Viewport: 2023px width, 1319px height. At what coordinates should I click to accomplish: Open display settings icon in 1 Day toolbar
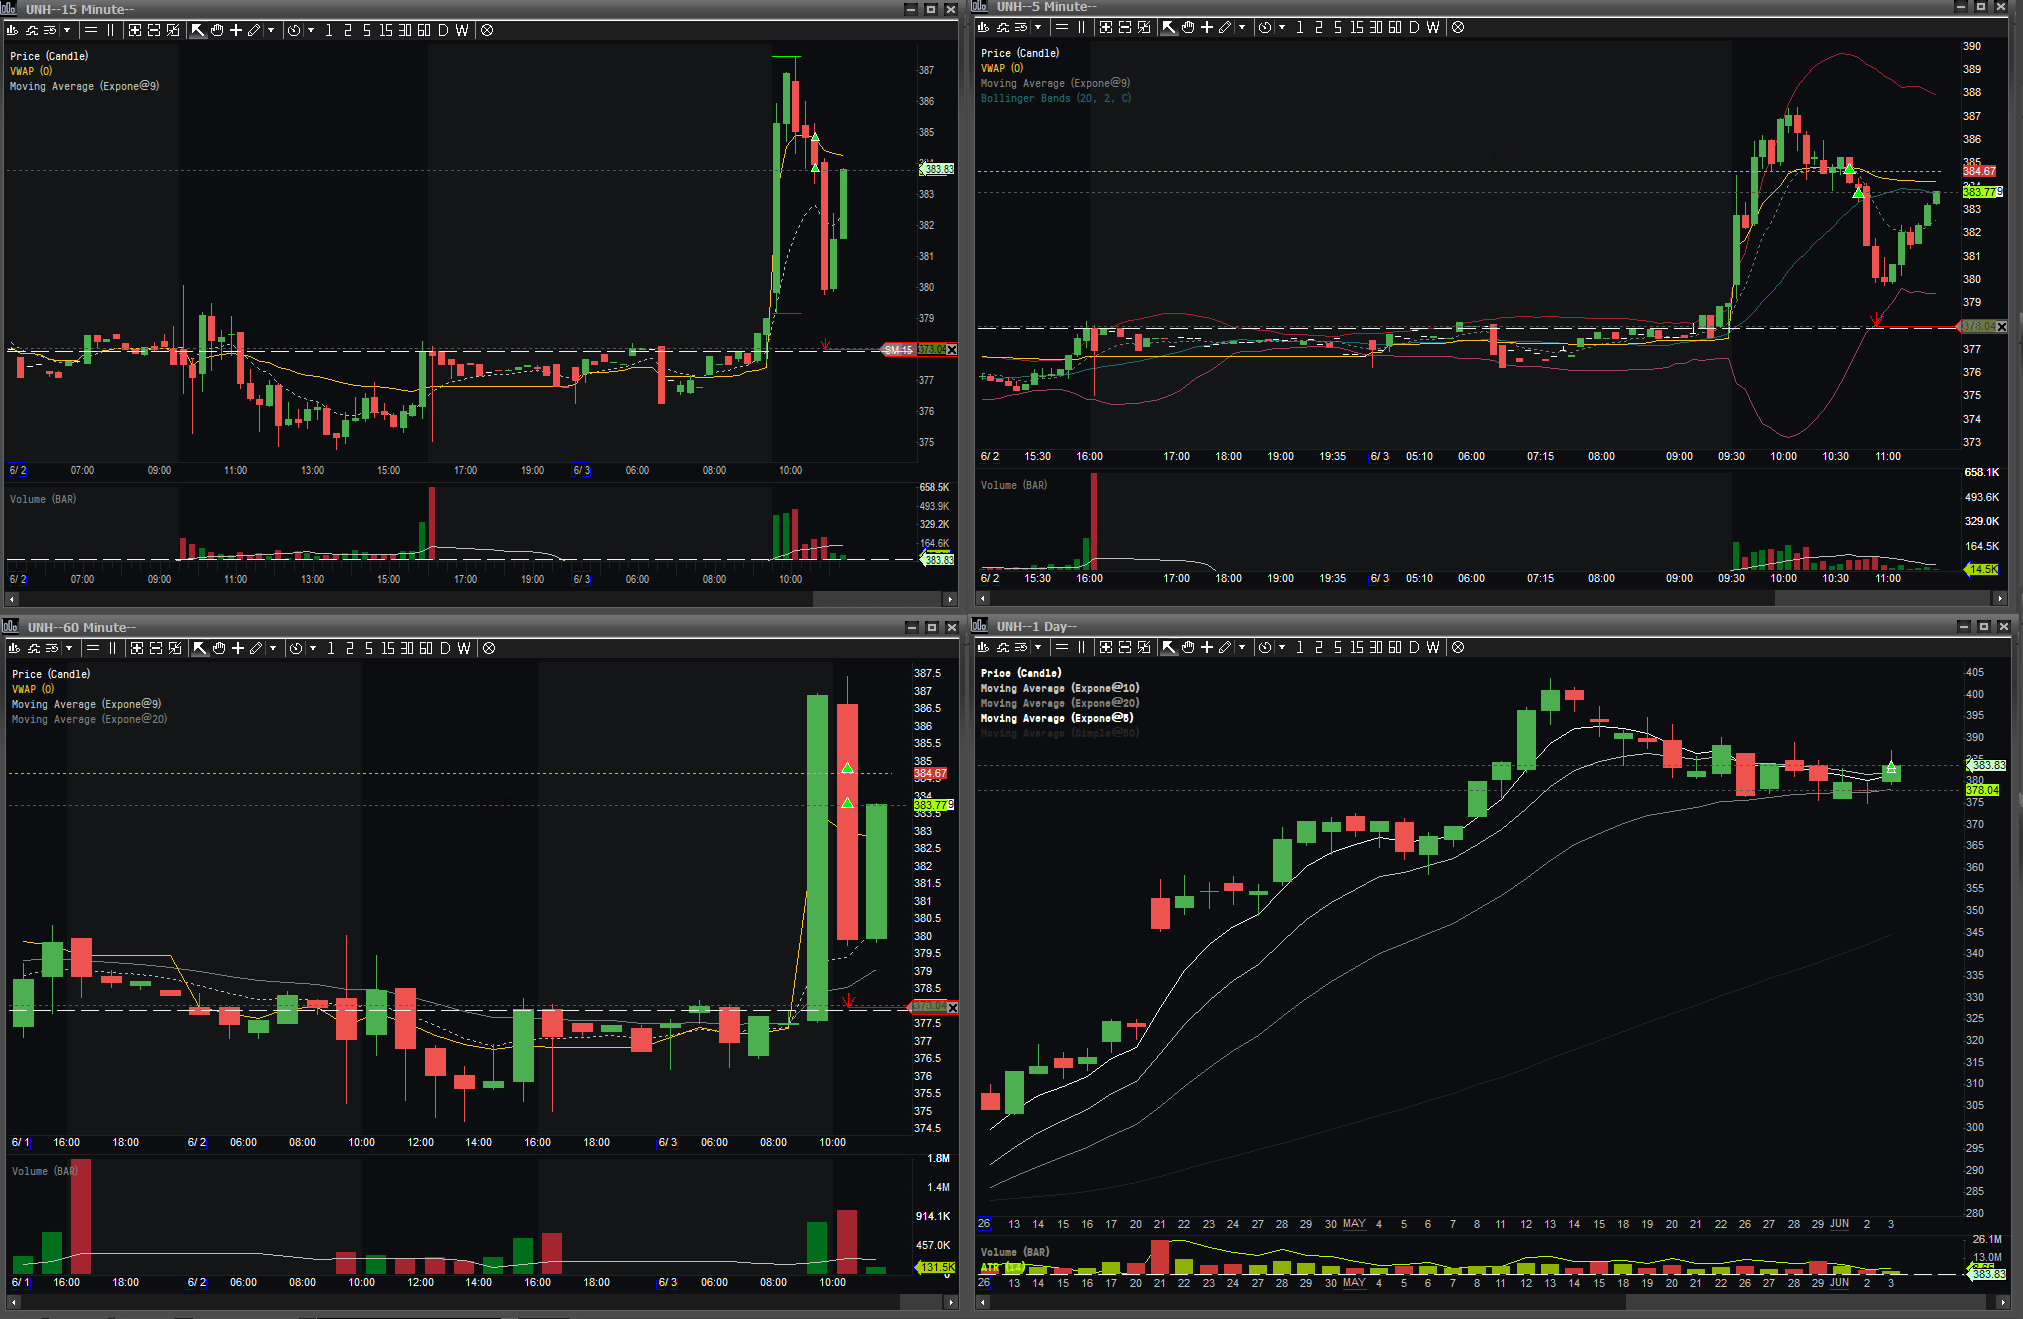pyautogui.click(x=1021, y=647)
